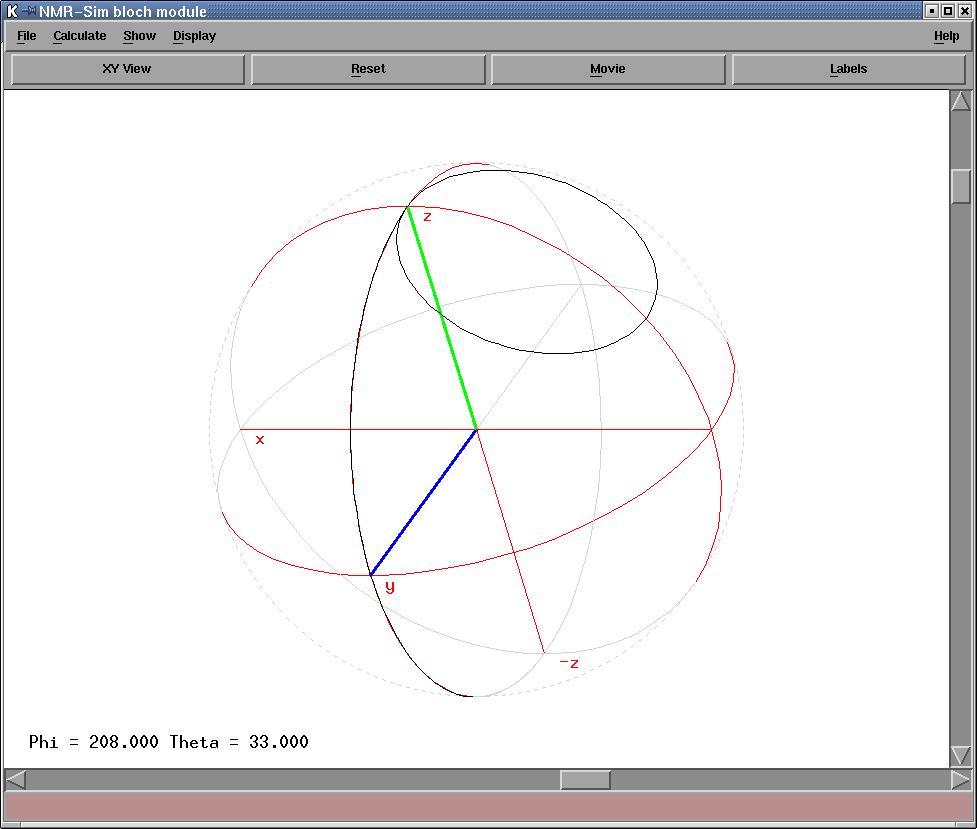Click the window menu K icon
The height and width of the screenshot is (829, 977).
(x=12, y=11)
